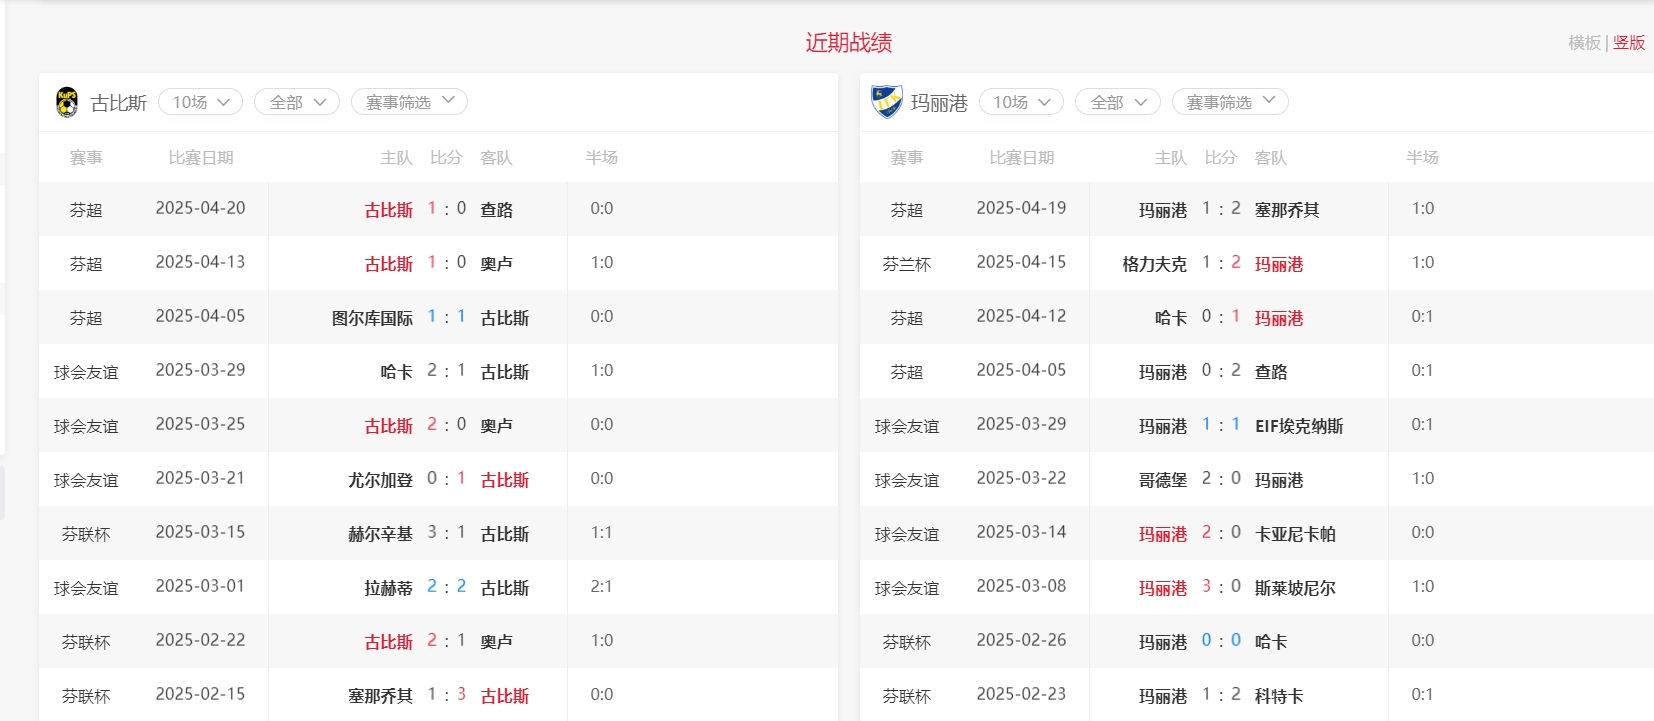Switch to 竖版 layout view

tap(1629, 43)
